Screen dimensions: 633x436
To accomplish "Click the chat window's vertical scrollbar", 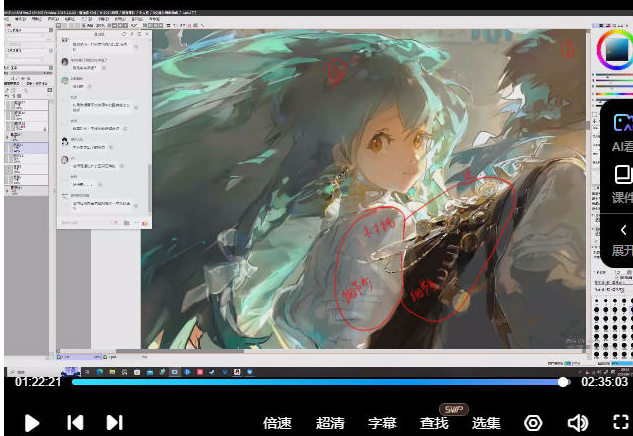I will click(x=150, y=188).
